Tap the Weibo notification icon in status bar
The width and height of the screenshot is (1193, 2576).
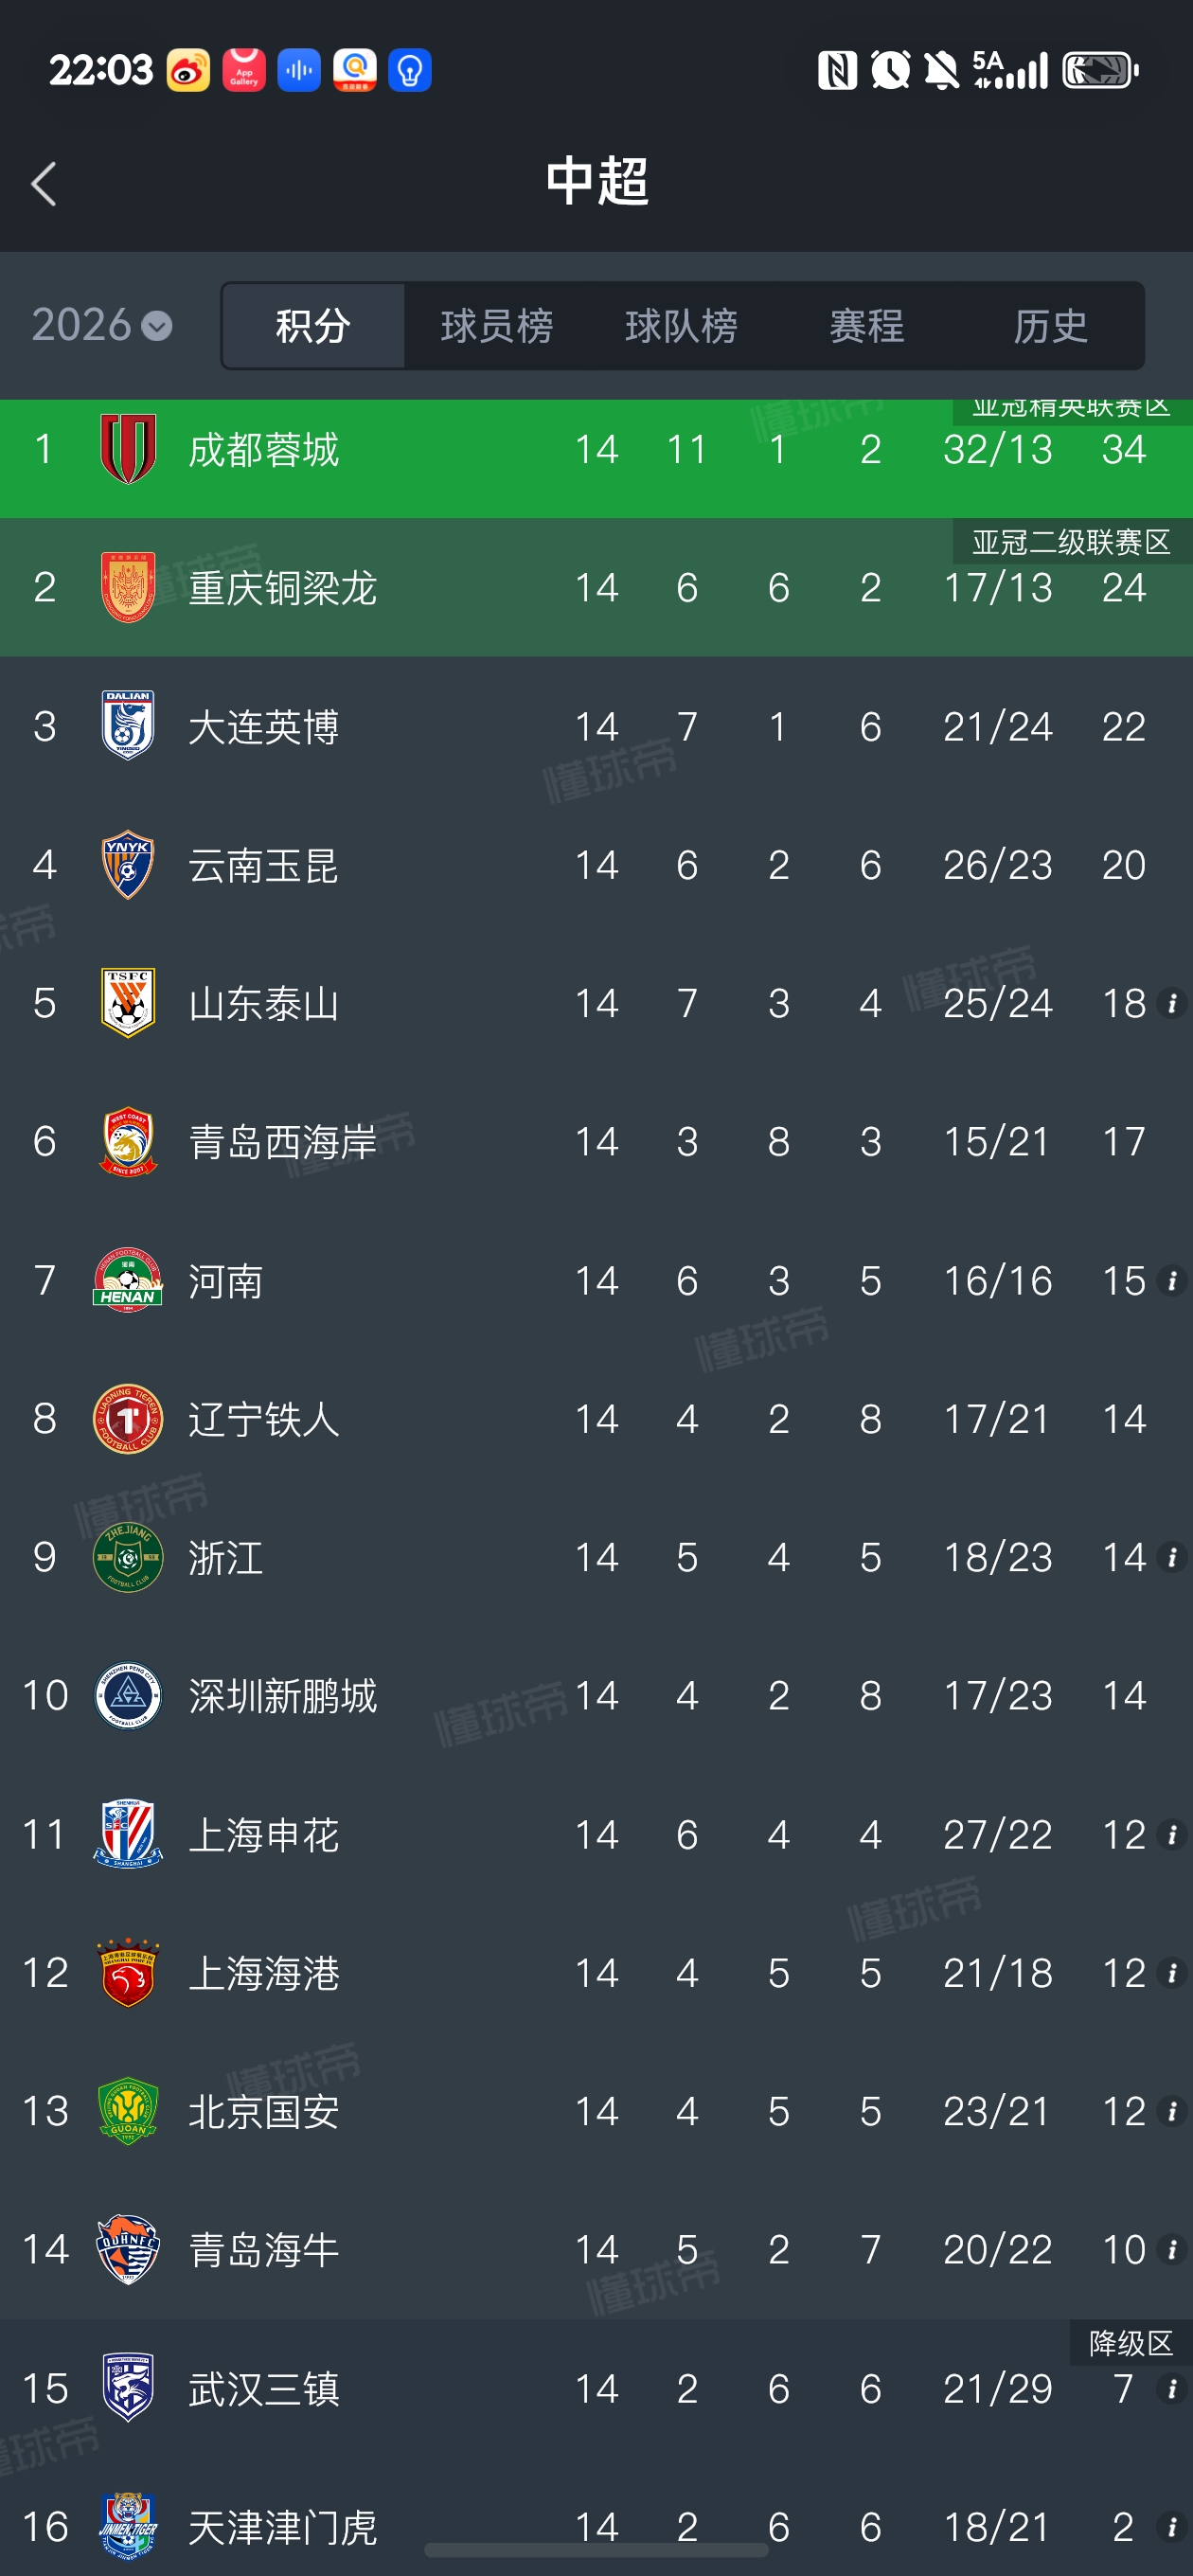[188, 70]
